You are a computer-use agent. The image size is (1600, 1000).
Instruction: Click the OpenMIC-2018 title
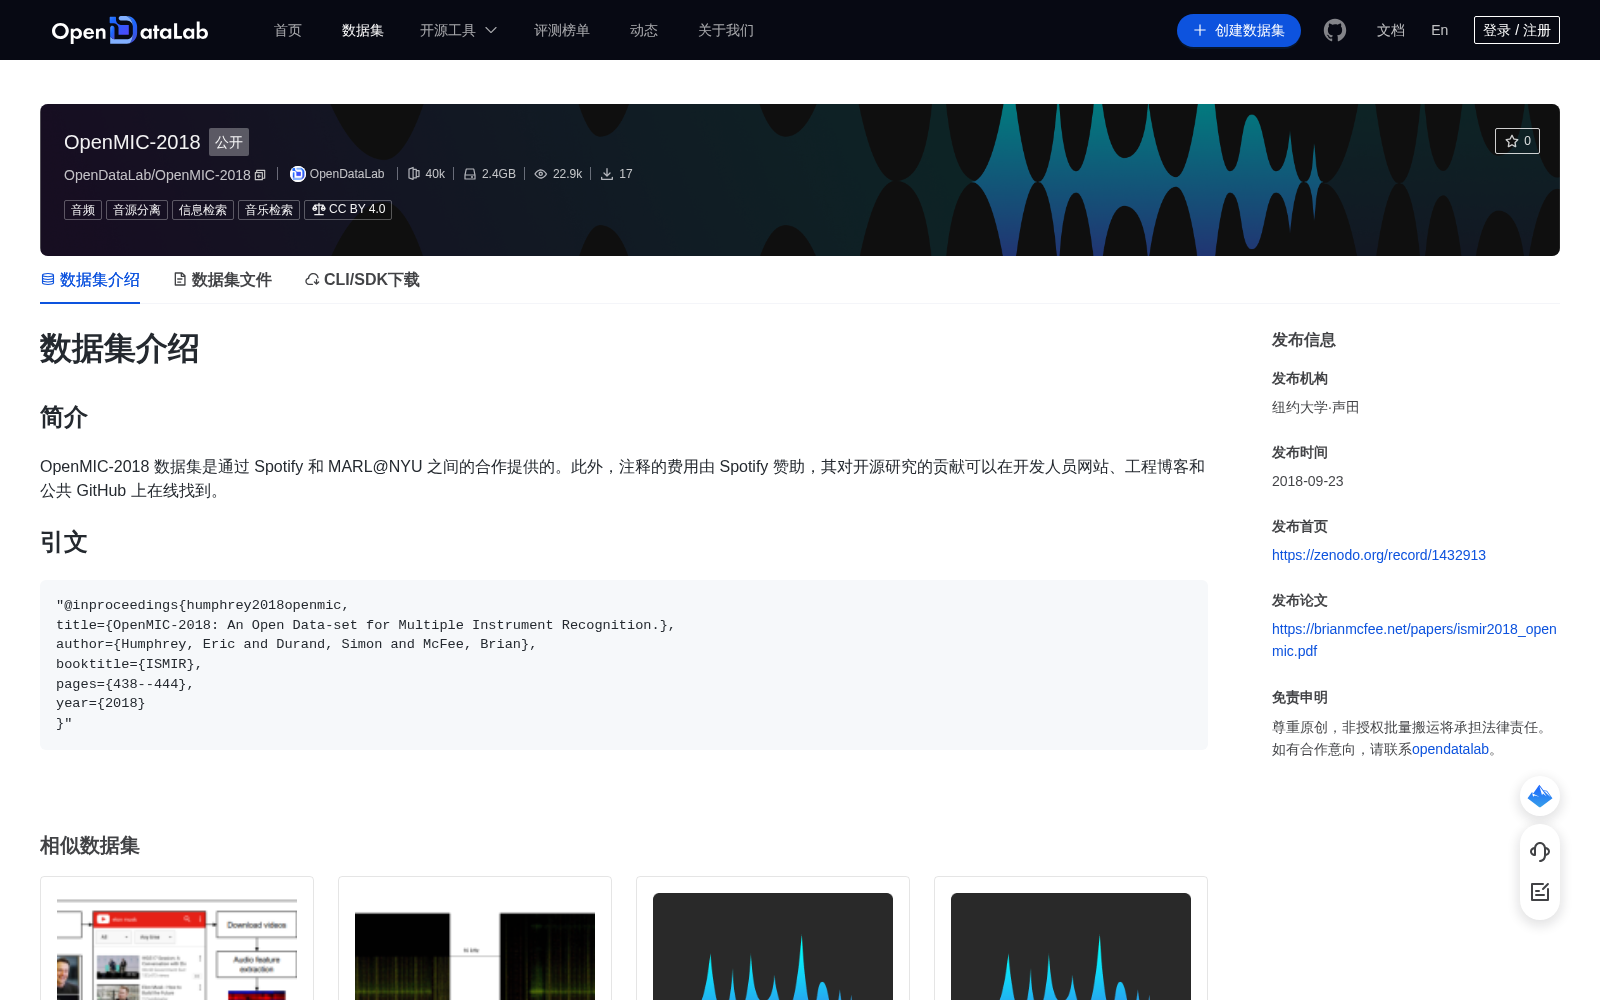click(x=132, y=142)
